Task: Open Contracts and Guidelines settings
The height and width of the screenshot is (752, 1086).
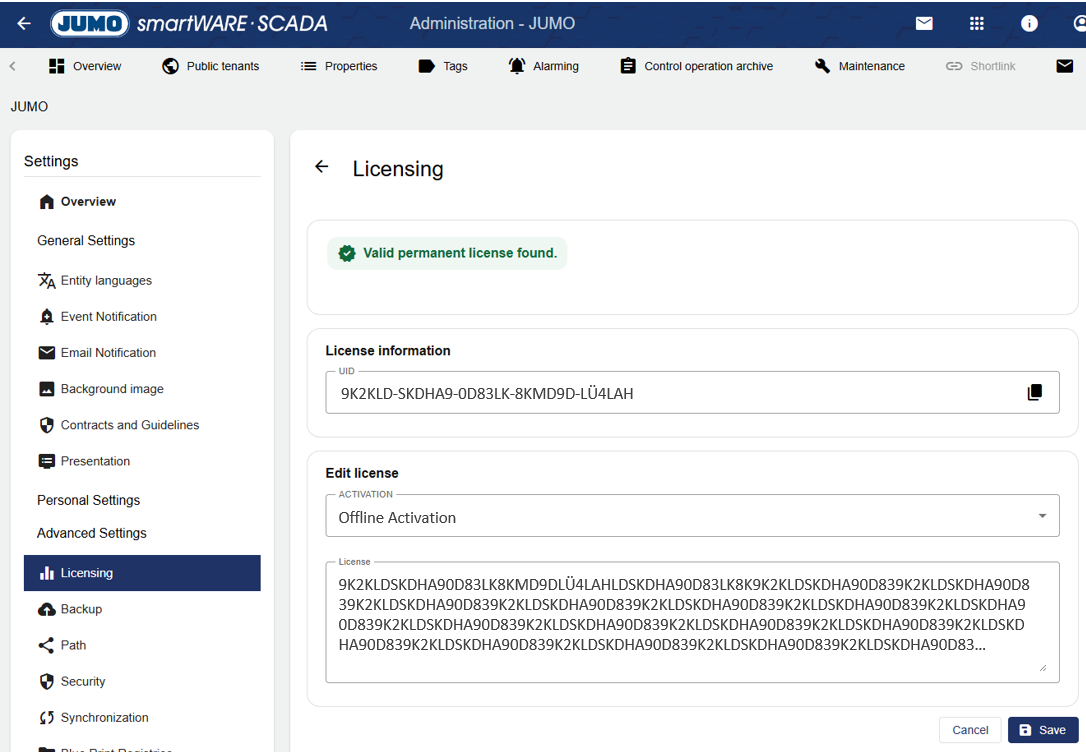Action: point(142,425)
